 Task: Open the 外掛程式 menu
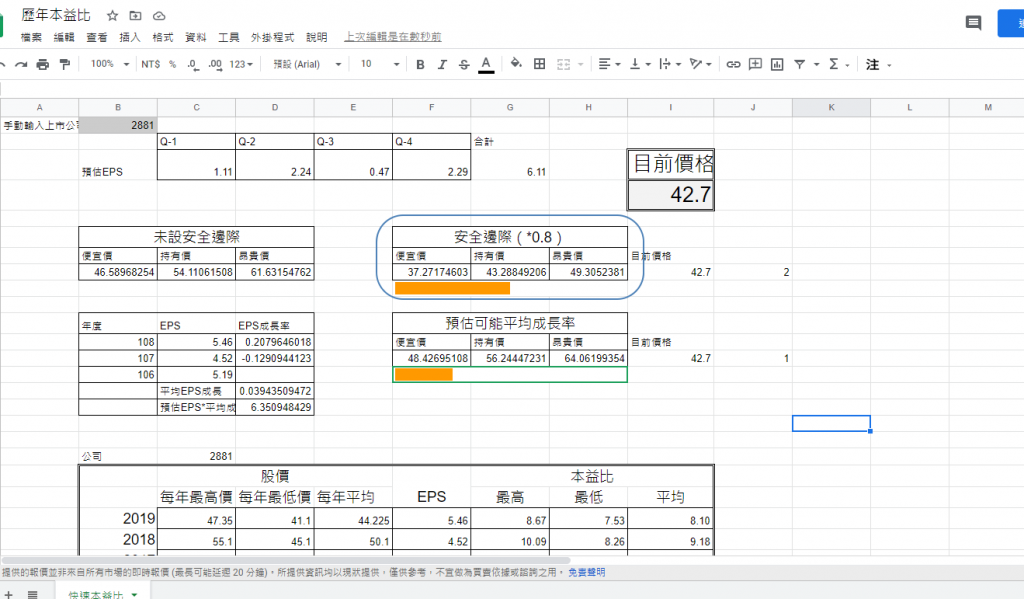272,37
